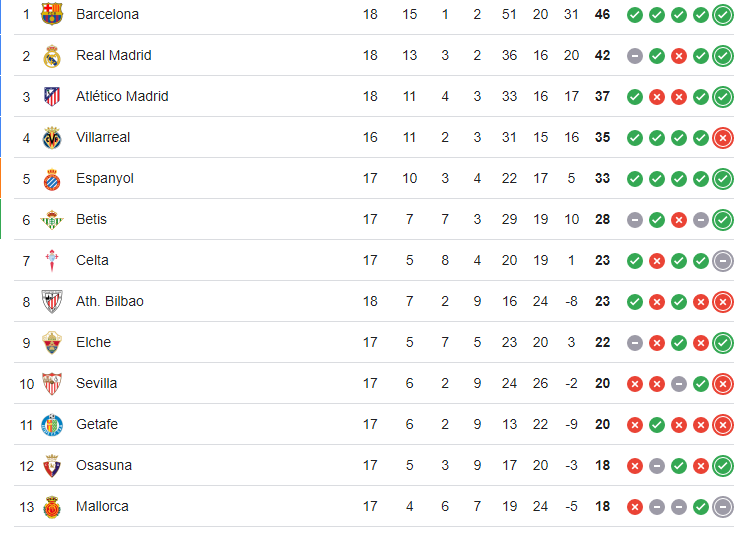Click the Ath. Bilbao crest icon
This screenshot has height=536, width=741.
coord(51,301)
